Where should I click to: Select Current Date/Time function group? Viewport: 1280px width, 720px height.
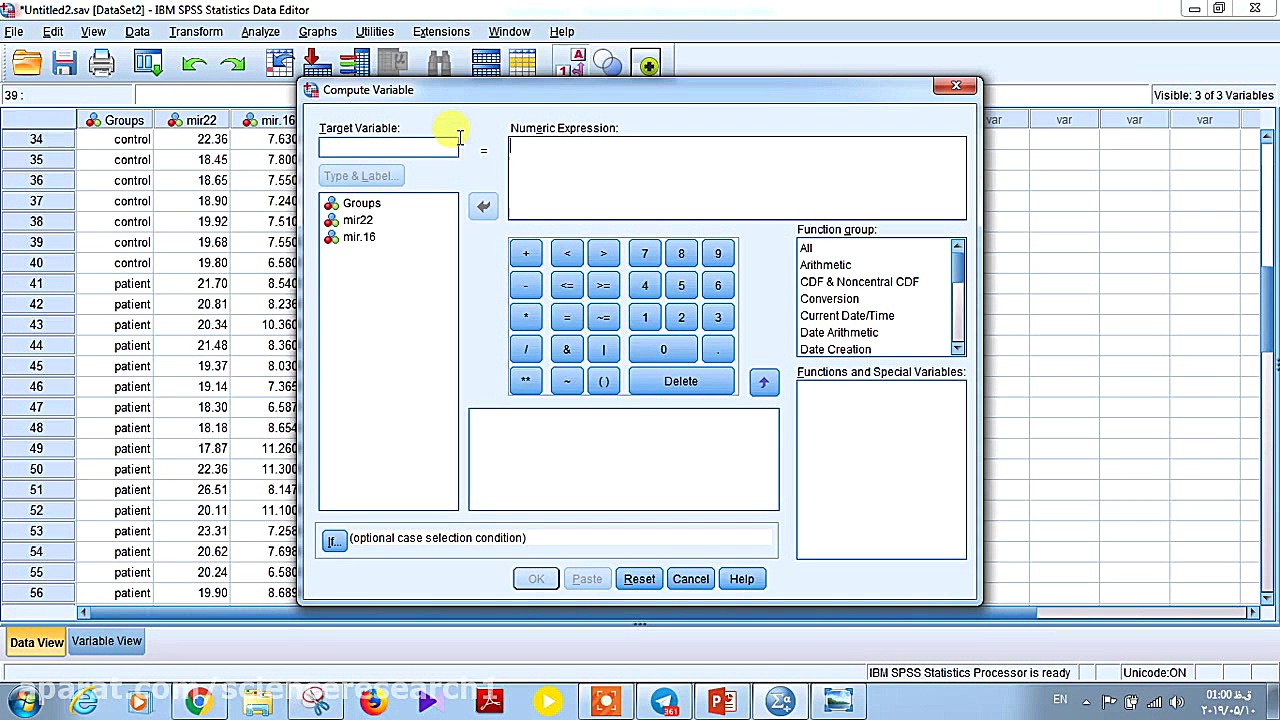(847, 316)
